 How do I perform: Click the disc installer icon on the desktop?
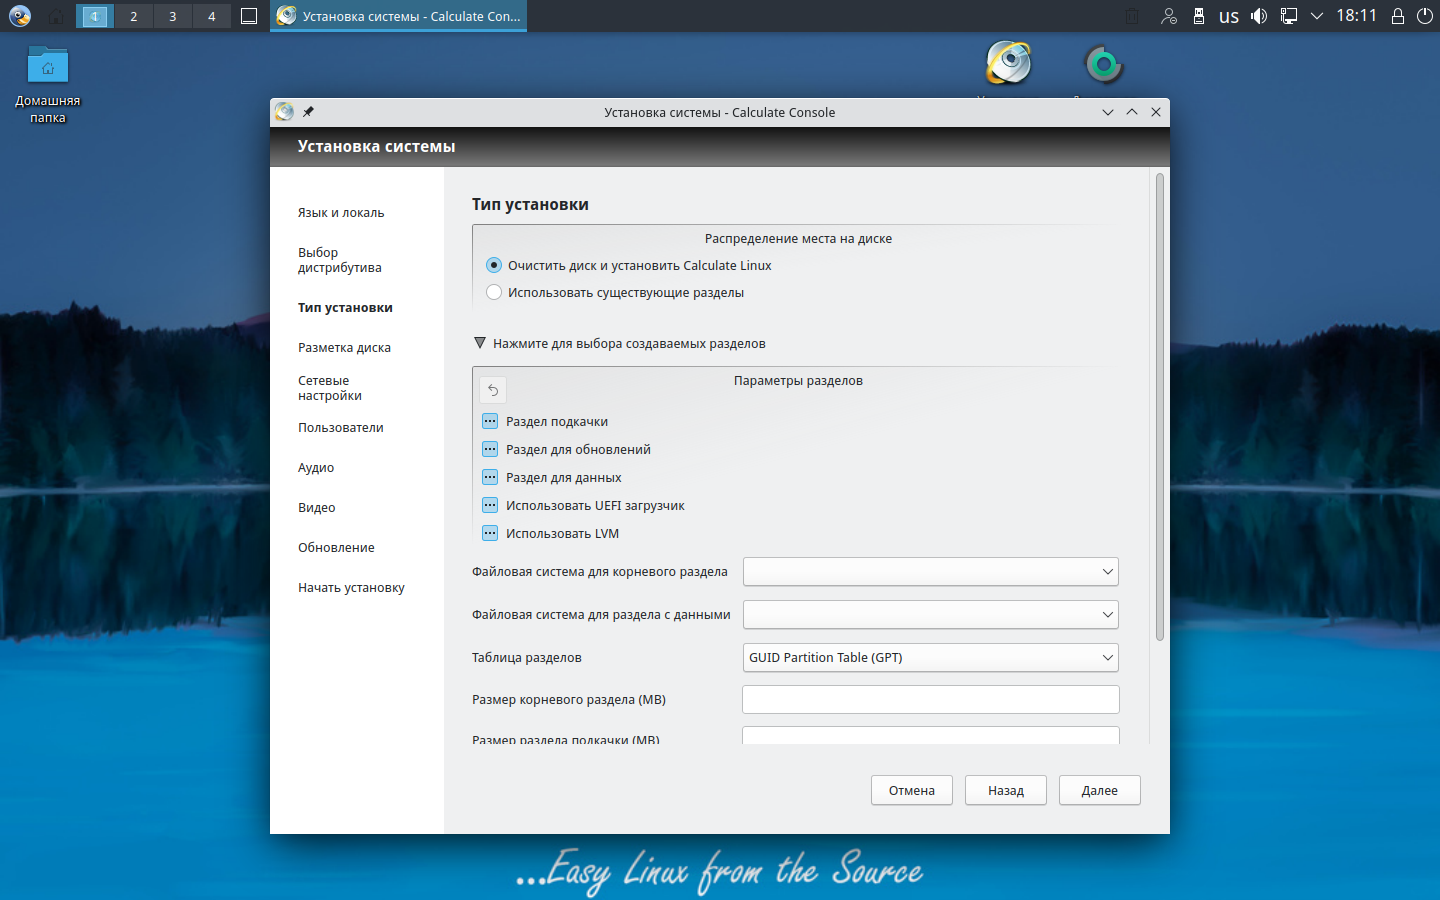[1008, 63]
